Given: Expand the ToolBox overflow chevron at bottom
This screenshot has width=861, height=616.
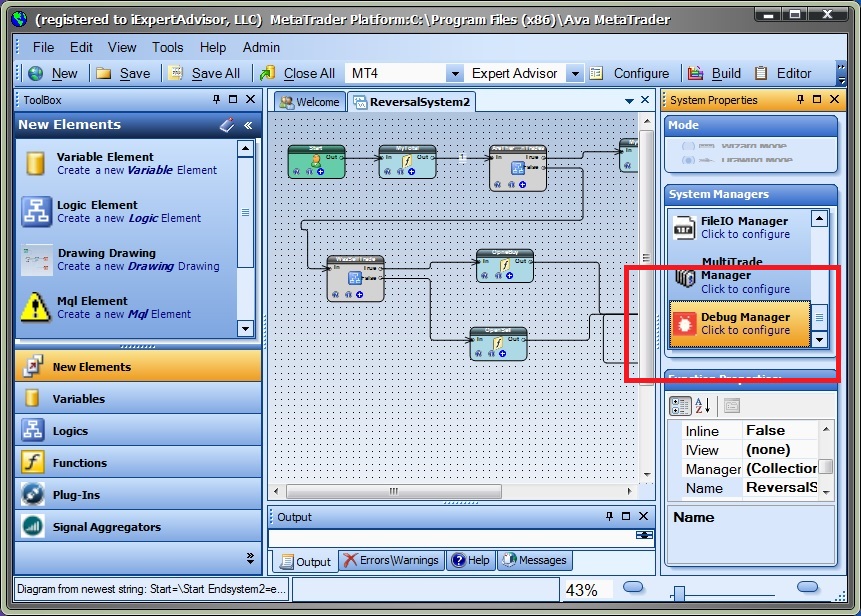Looking at the screenshot, I should click(x=250, y=558).
